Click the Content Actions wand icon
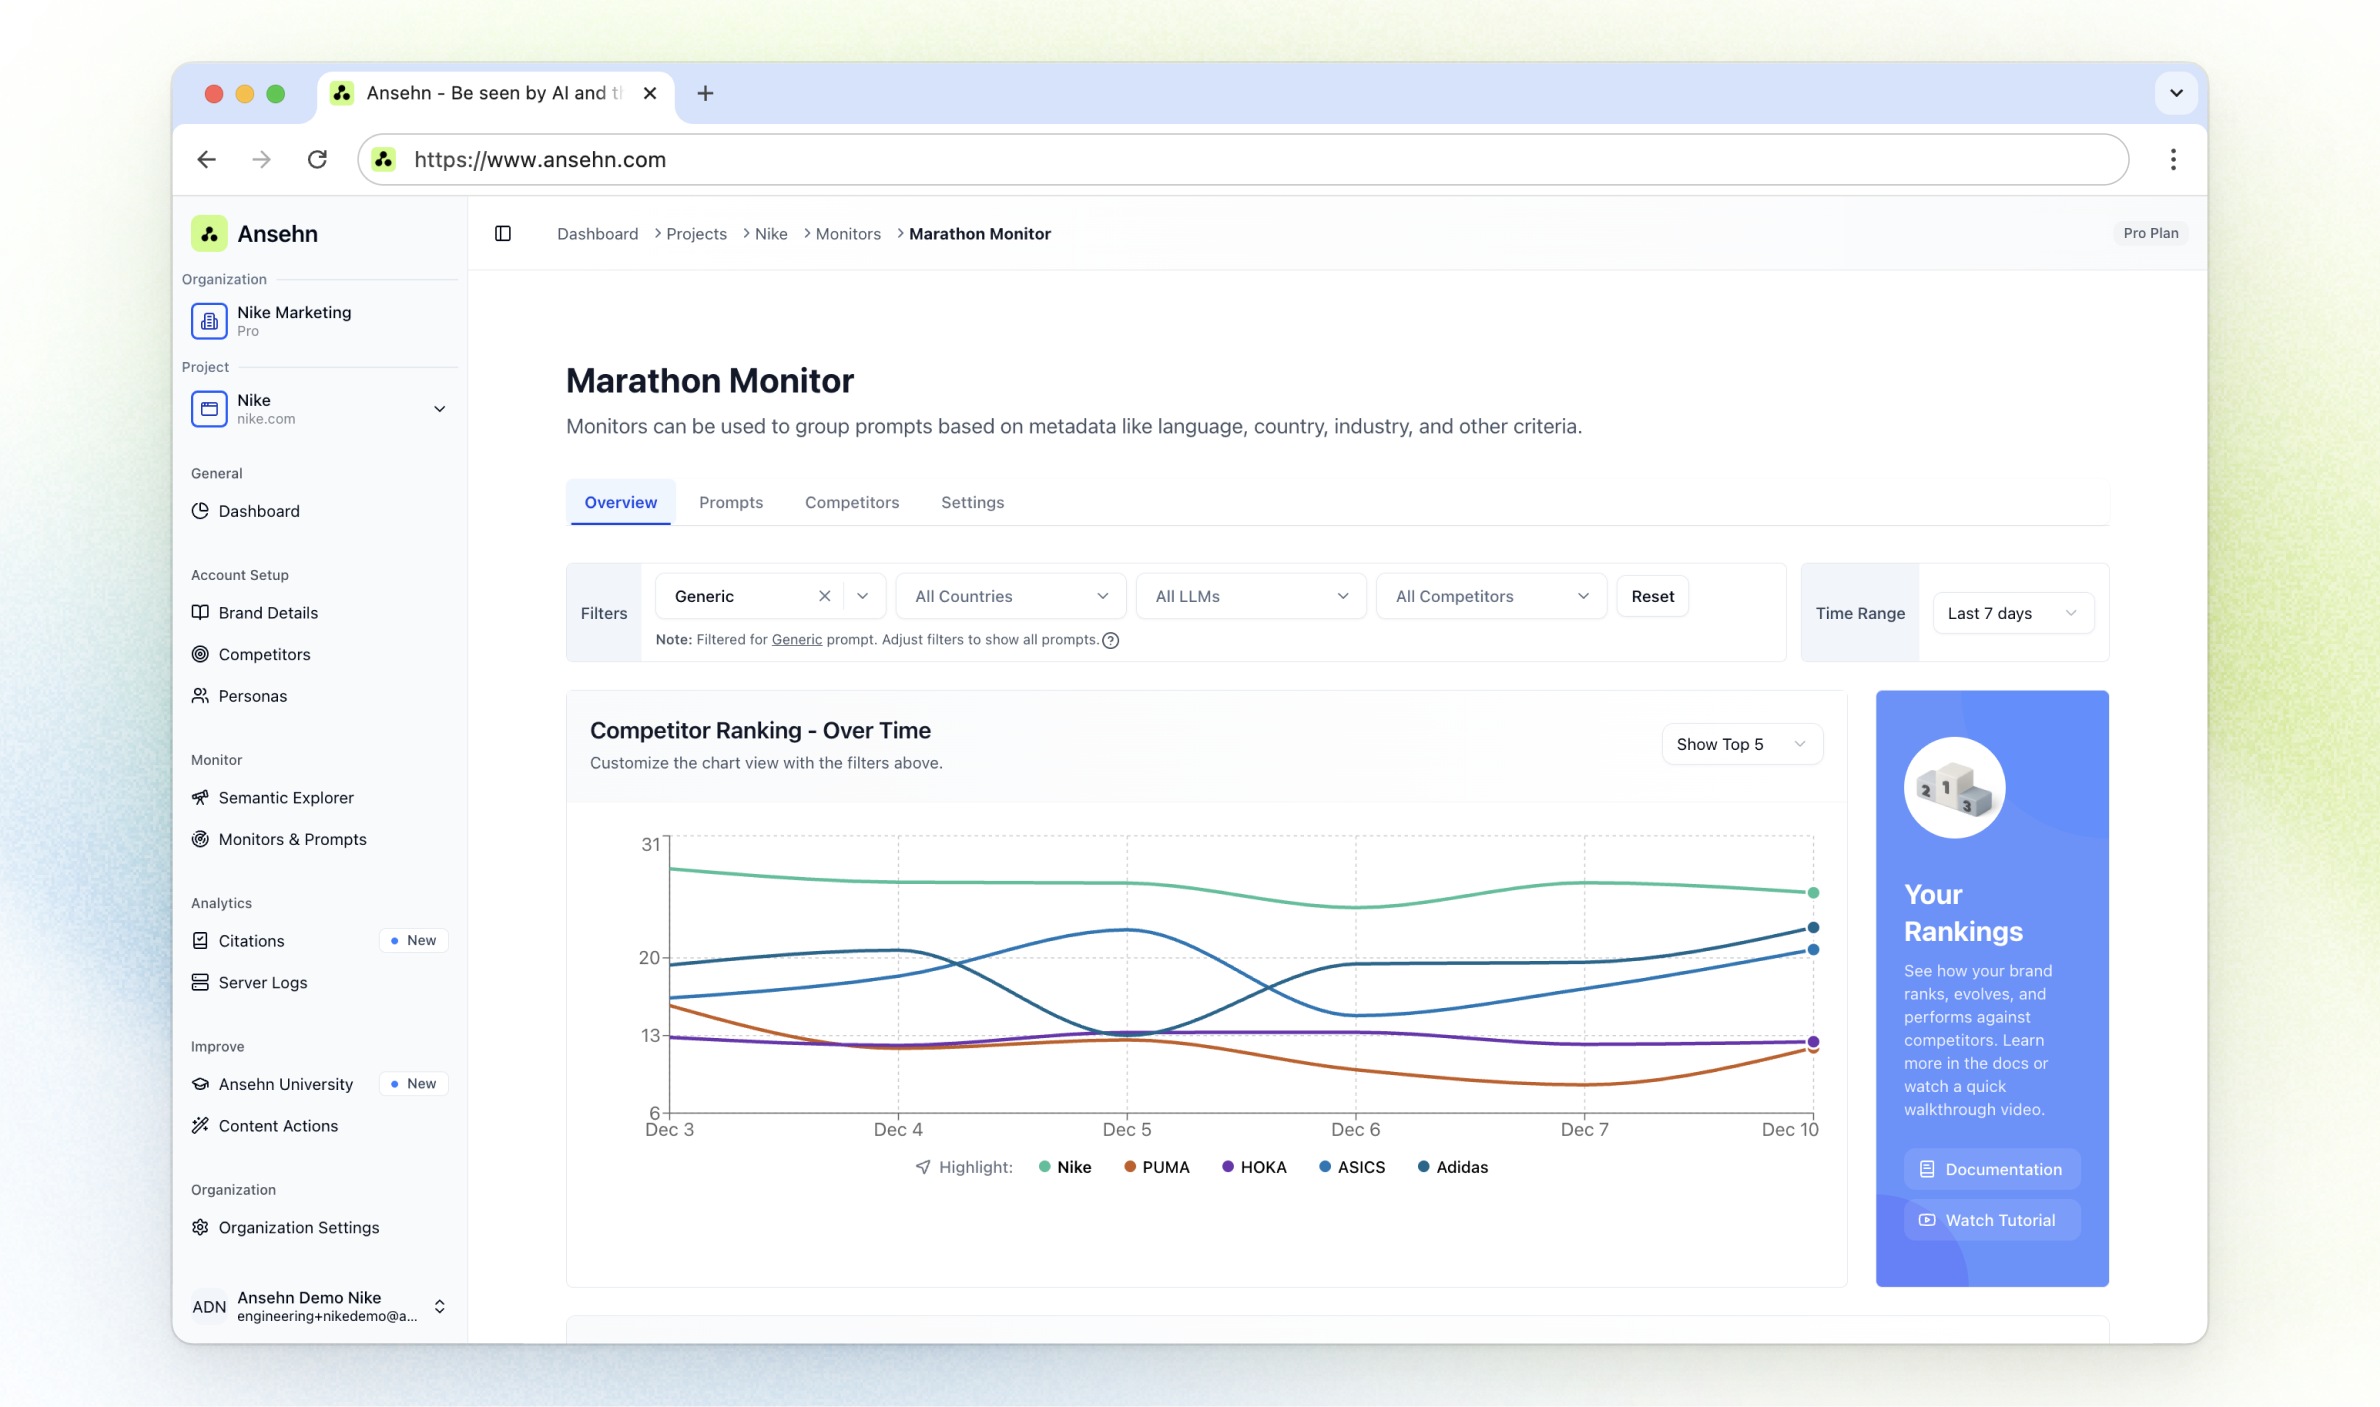Viewport: 2380px width, 1407px height. pos(200,1125)
